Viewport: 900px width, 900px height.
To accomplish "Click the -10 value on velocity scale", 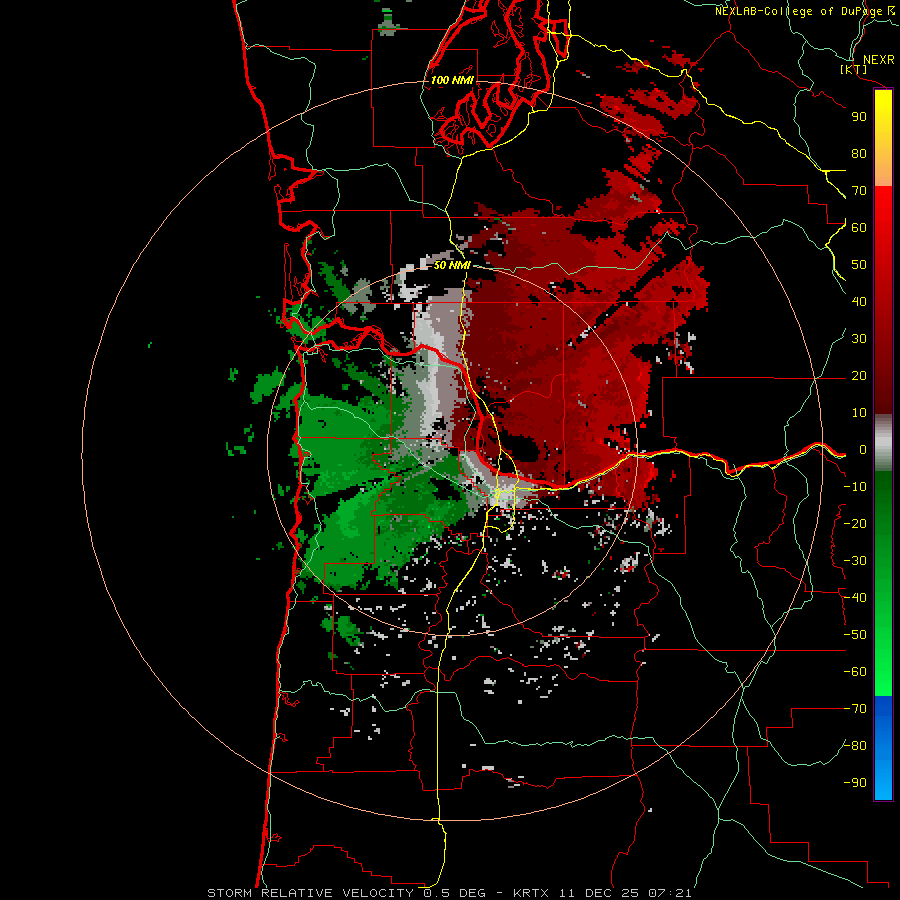I will 855,487.
